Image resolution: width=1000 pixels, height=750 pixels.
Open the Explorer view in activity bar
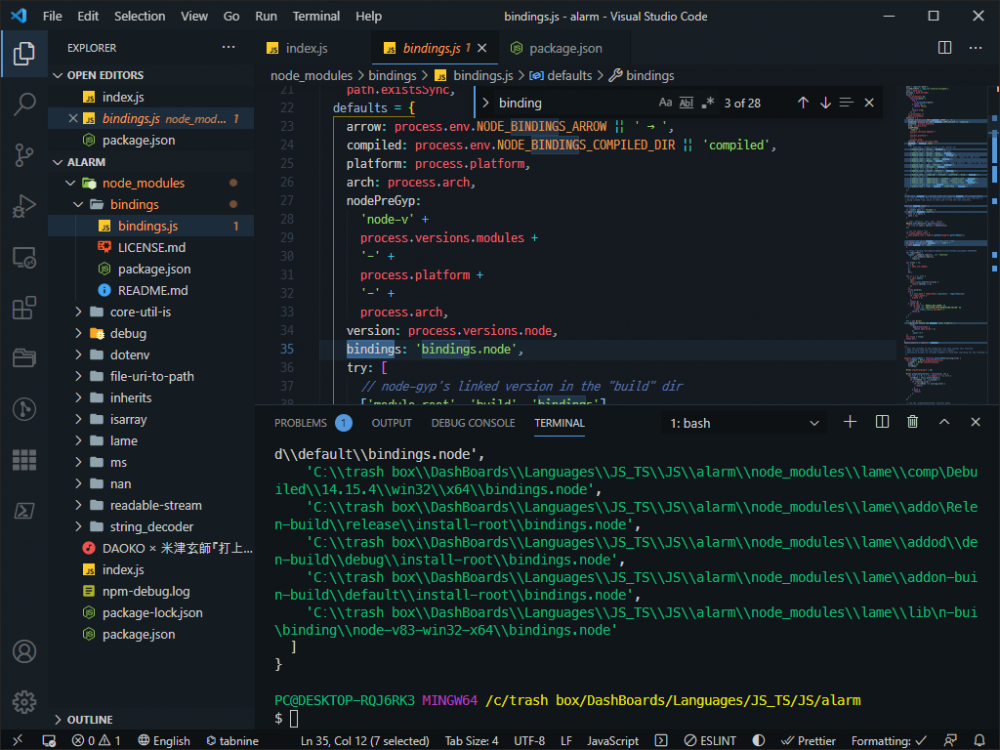24,54
